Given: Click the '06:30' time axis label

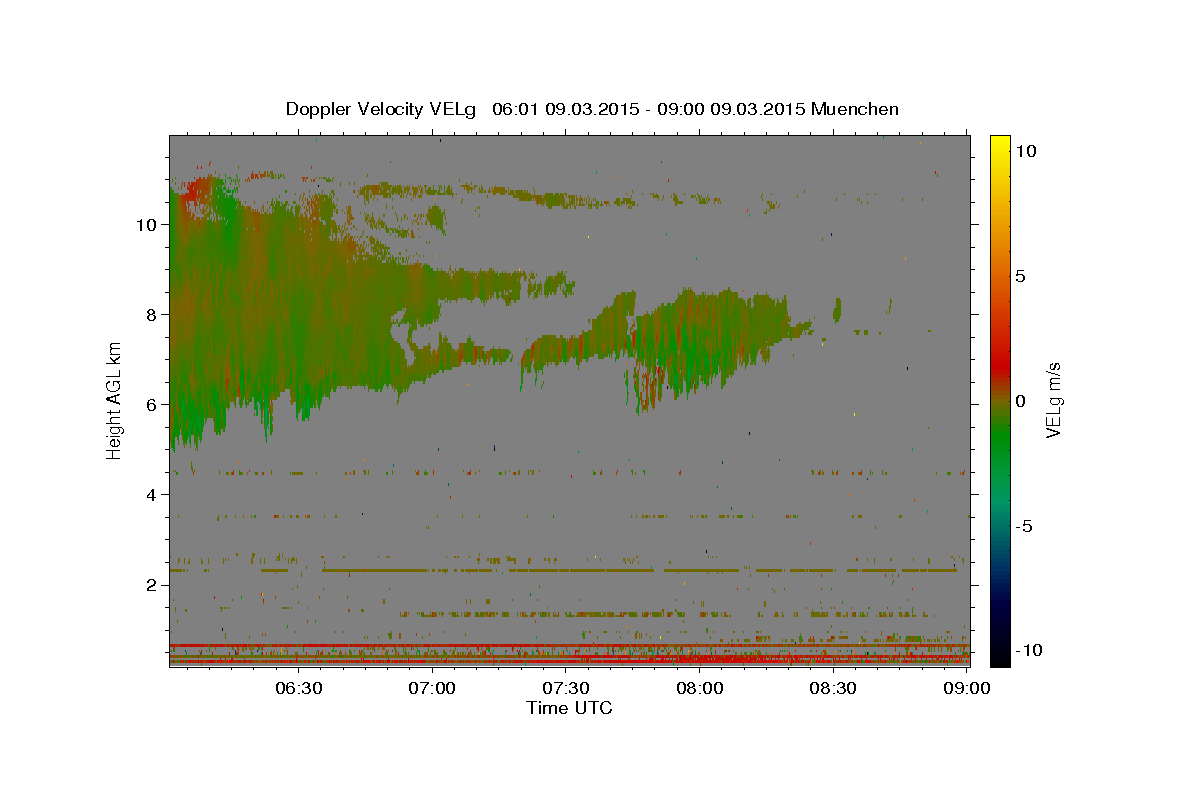Looking at the screenshot, I should pos(299,688).
